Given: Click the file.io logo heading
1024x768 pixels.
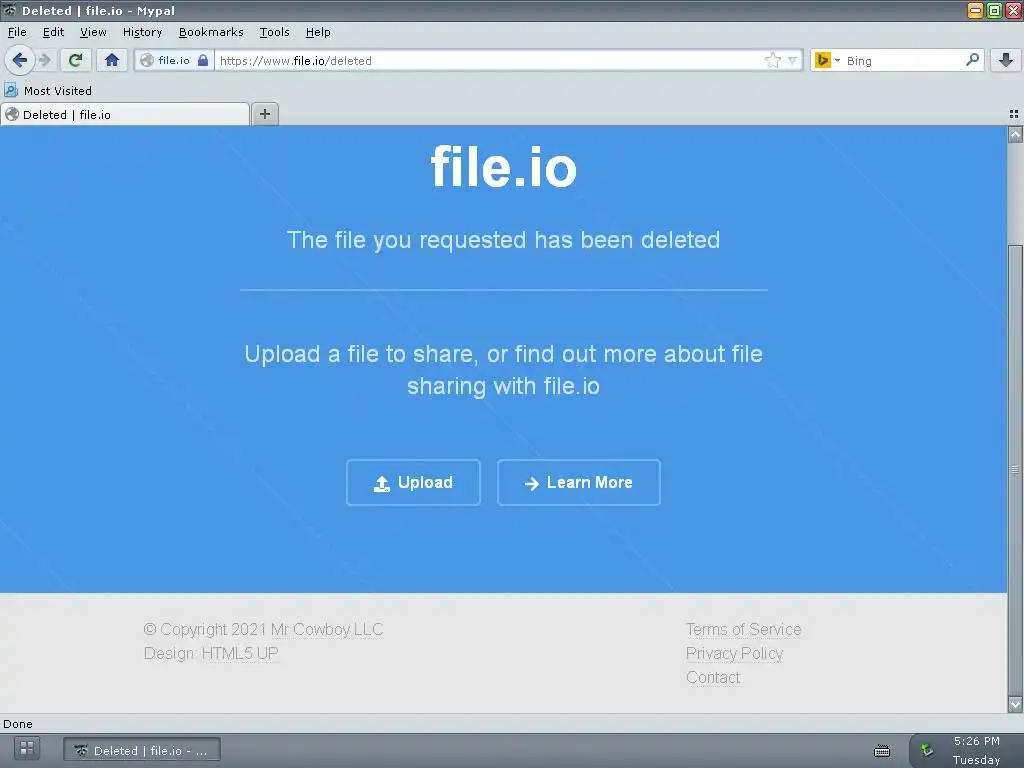Looking at the screenshot, I should click(504, 167).
